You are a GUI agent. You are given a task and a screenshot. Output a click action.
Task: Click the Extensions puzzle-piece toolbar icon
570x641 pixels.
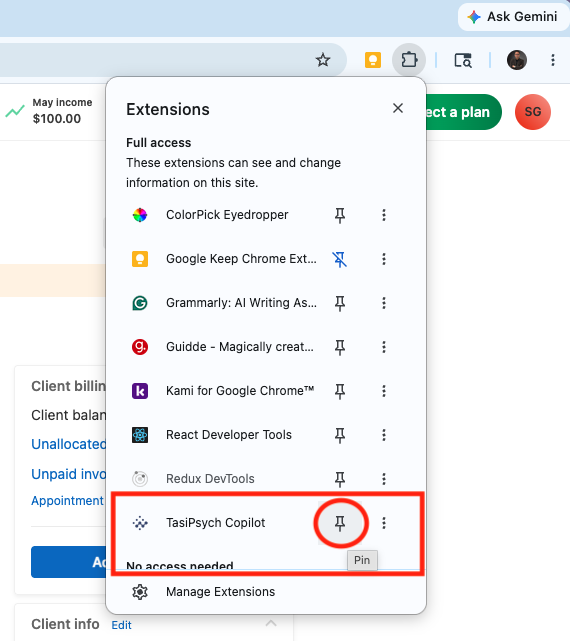coord(409,60)
